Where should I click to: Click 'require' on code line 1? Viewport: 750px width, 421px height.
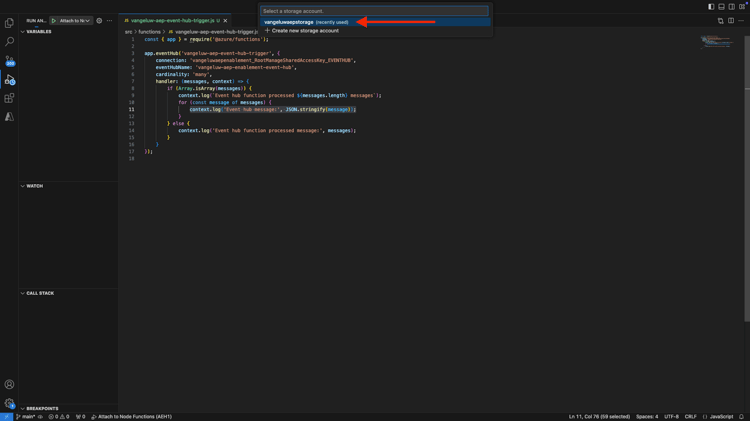point(199,39)
